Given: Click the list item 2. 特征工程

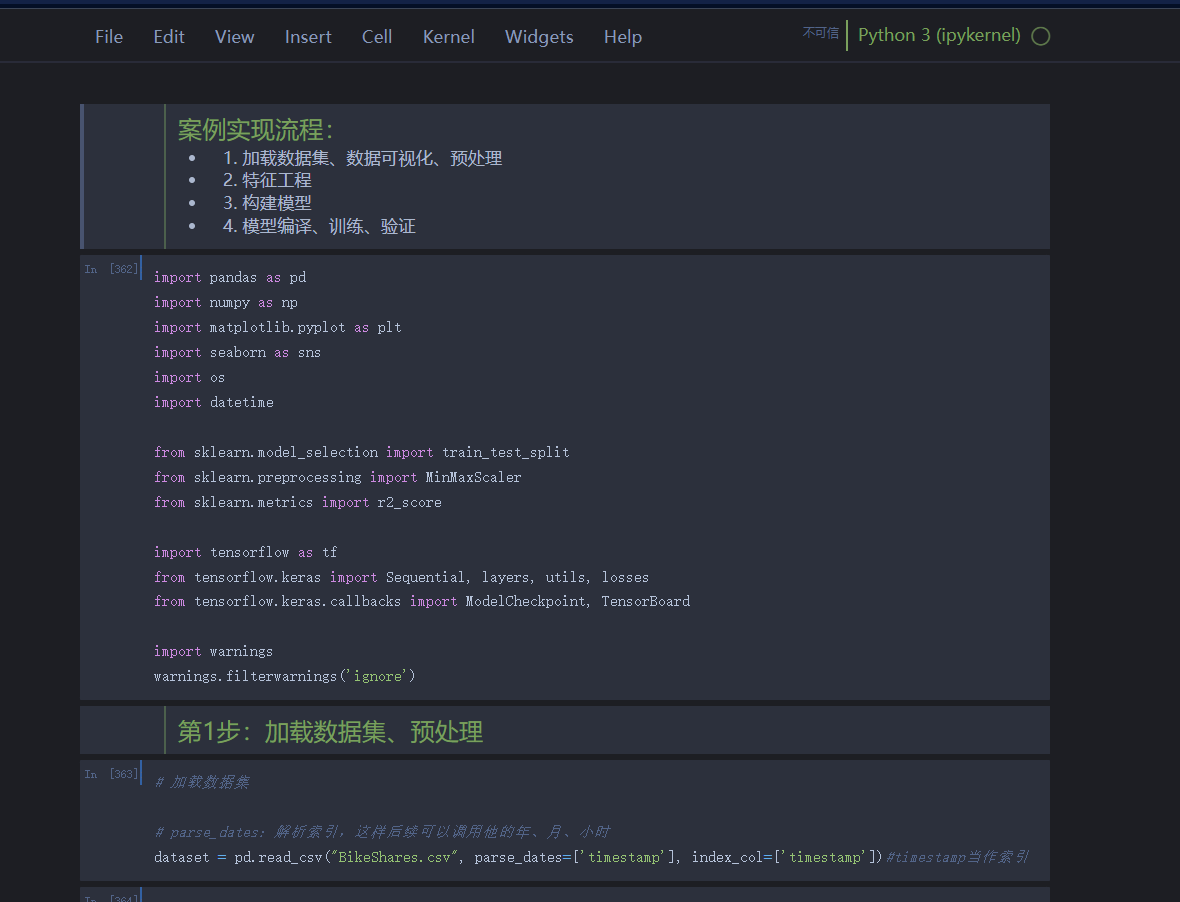Looking at the screenshot, I should click(x=267, y=181).
